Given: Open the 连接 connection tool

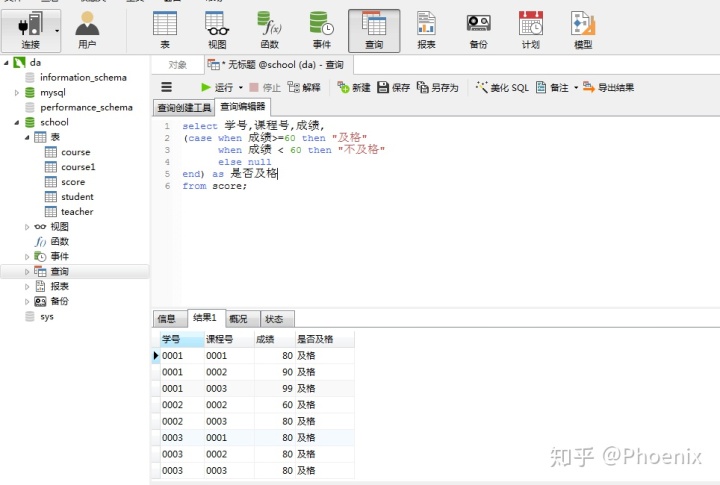Looking at the screenshot, I should (x=30, y=30).
